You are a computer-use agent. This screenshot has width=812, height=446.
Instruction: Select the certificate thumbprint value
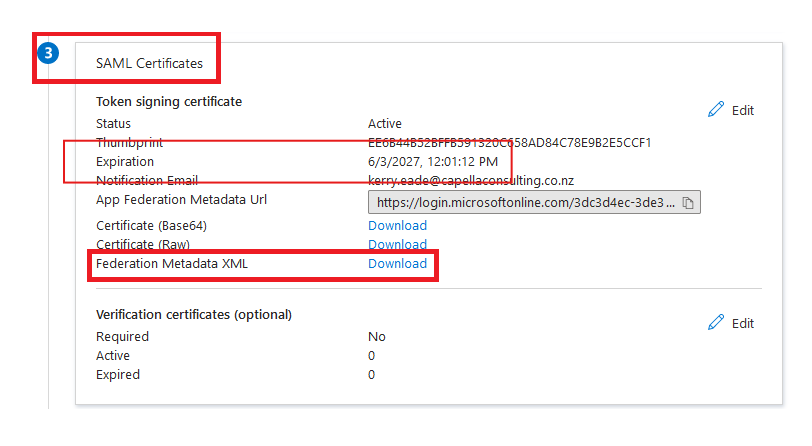click(509, 142)
